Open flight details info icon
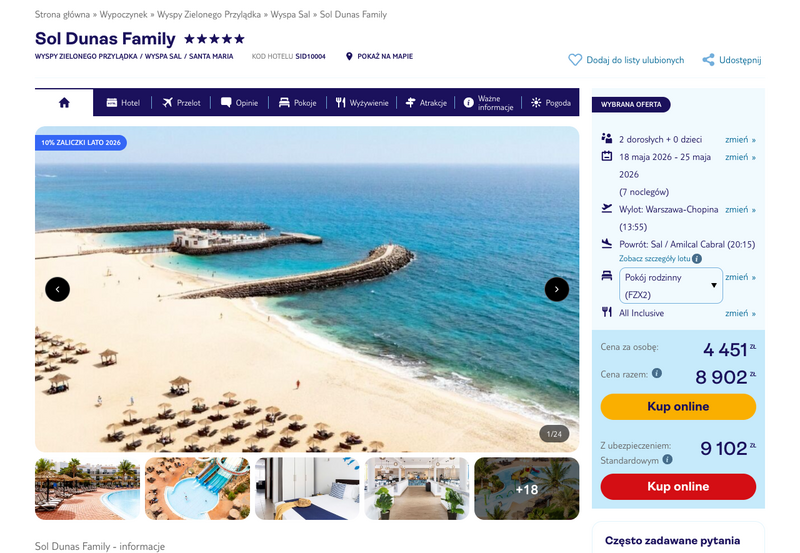The width and height of the screenshot is (800, 553). tap(697, 259)
